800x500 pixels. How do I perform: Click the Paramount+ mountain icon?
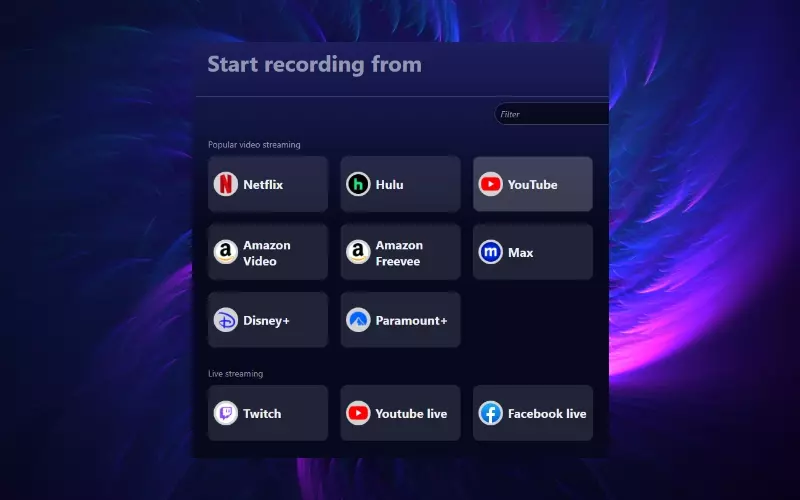click(x=358, y=320)
